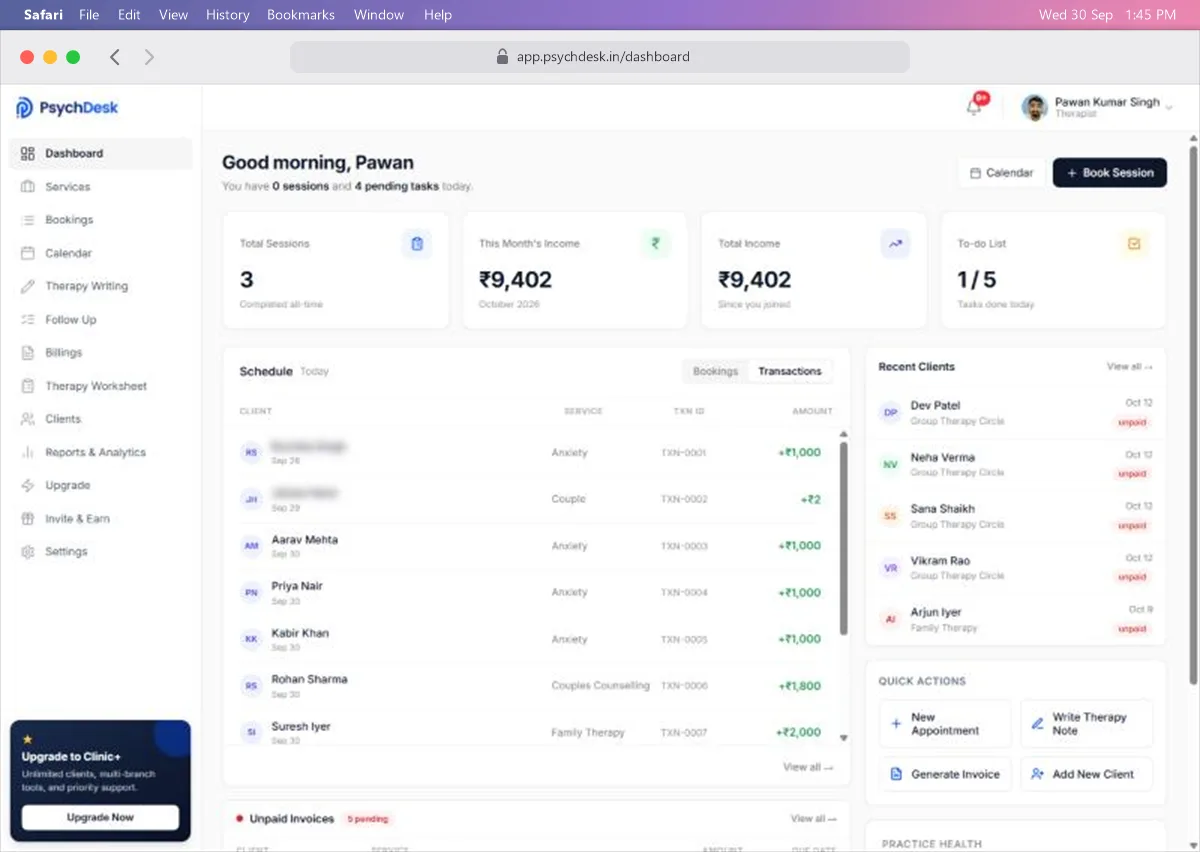Click the Reports & Analytics chart icon
This screenshot has width=1200, height=852.
(x=27, y=452)
